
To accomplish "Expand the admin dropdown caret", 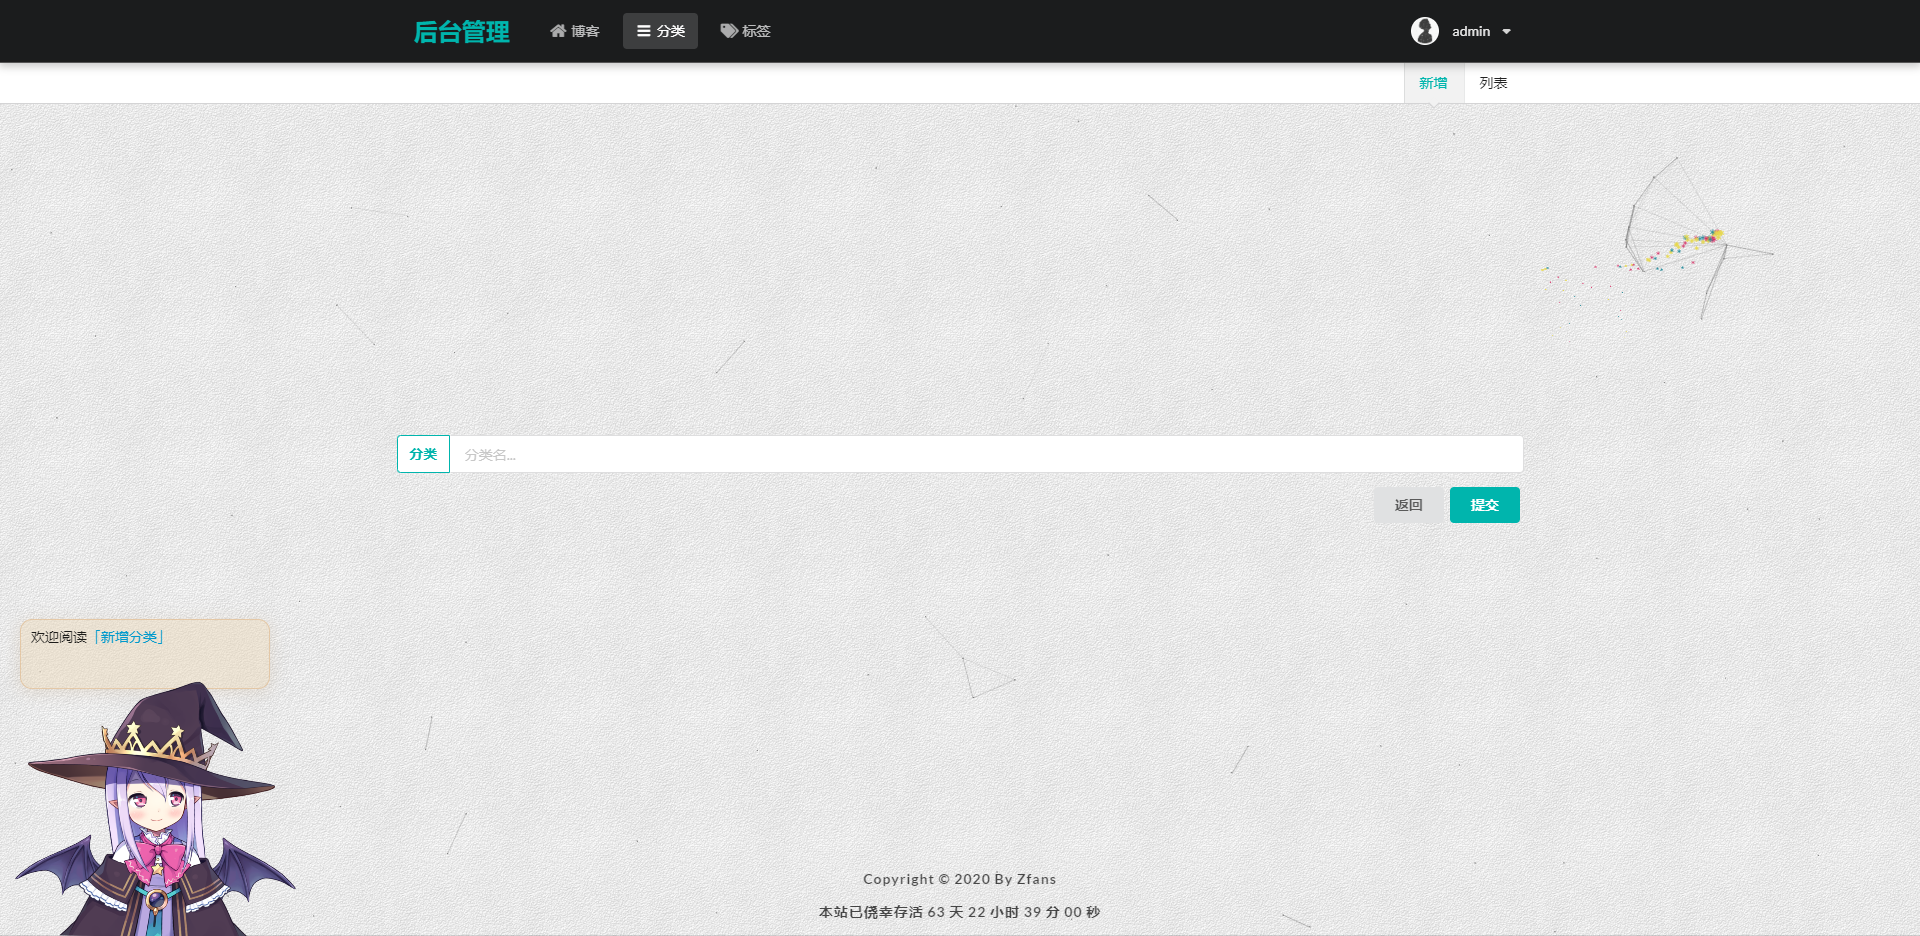I will pyautogui.click(x=1506, y=32).
